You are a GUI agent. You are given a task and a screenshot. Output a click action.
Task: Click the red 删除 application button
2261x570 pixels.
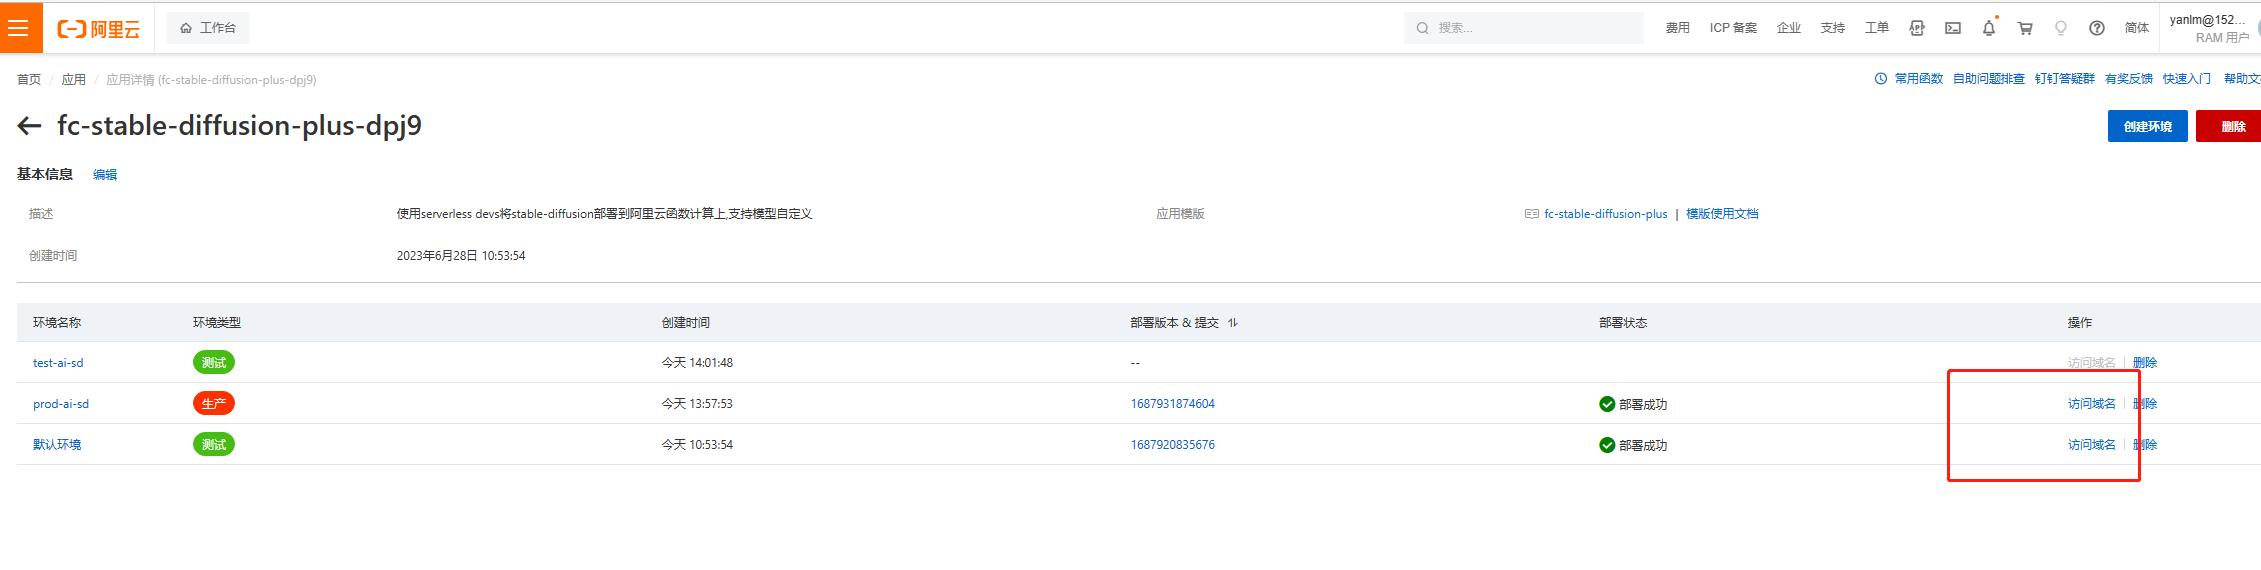[x=2230, y=127]
